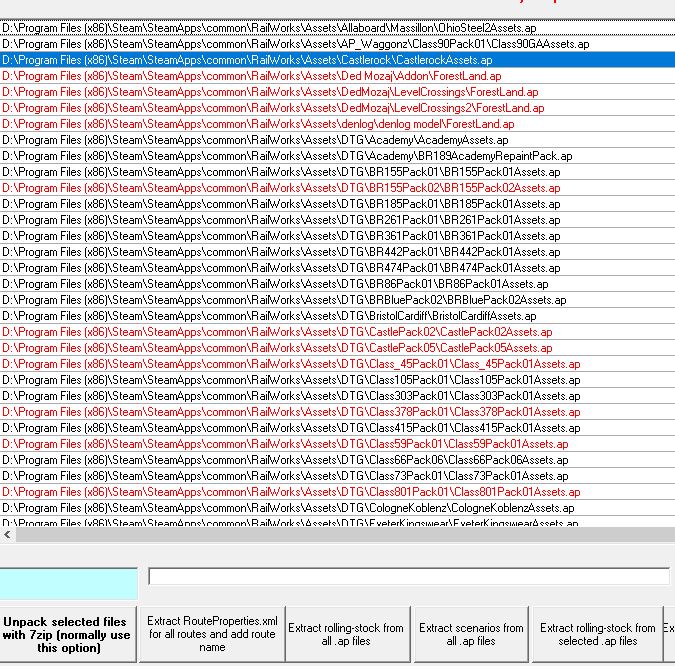Click Extract rolling-stock from selected .ap files
The width and height of the screenshot is (675, 666).
[598, 634]
